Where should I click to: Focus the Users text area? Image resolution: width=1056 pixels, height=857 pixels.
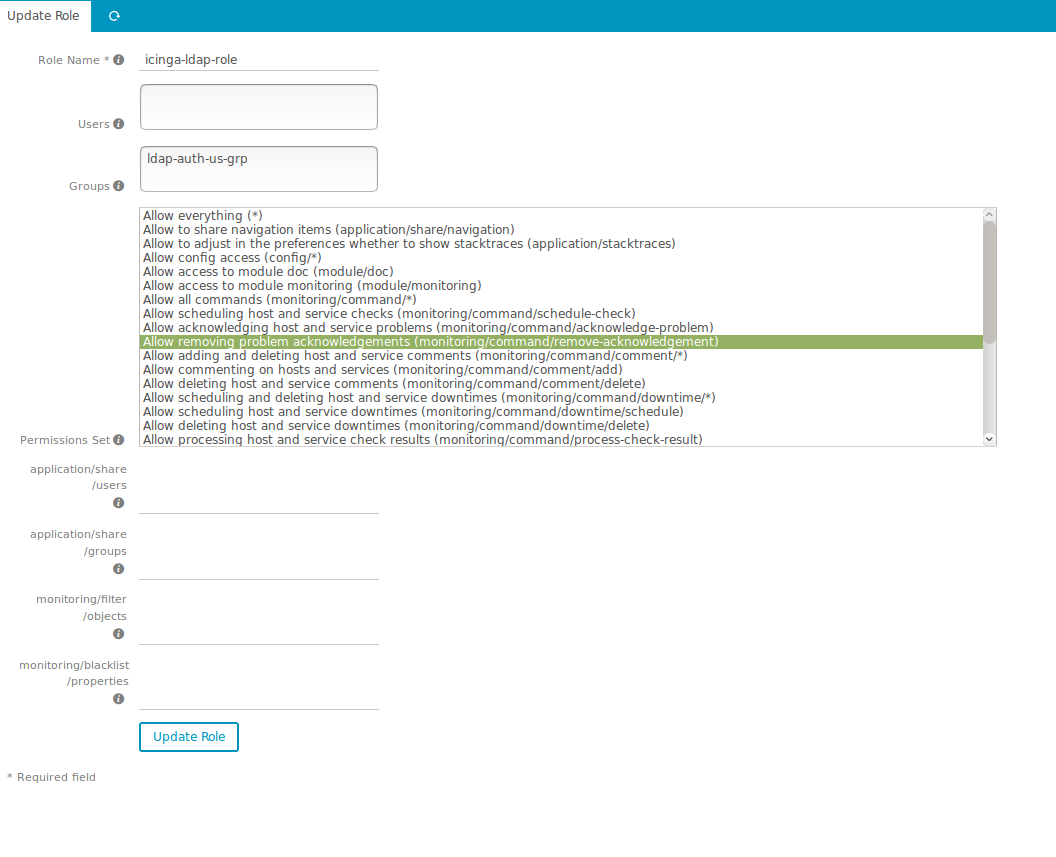(x=258, y=107)
